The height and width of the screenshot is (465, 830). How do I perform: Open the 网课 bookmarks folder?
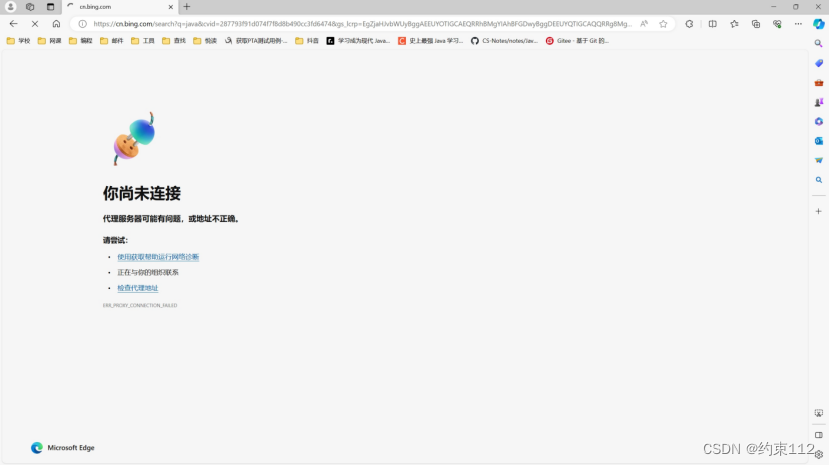pos(50,41)
